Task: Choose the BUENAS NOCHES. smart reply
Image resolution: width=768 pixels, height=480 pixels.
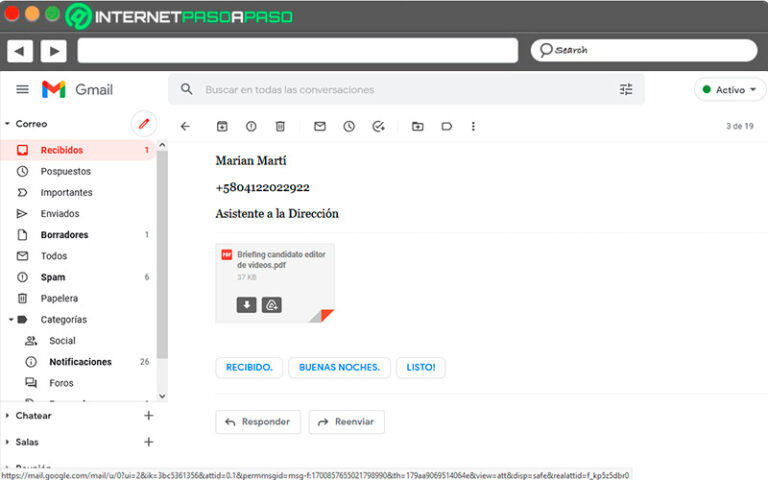Action: tap(339, 367)
